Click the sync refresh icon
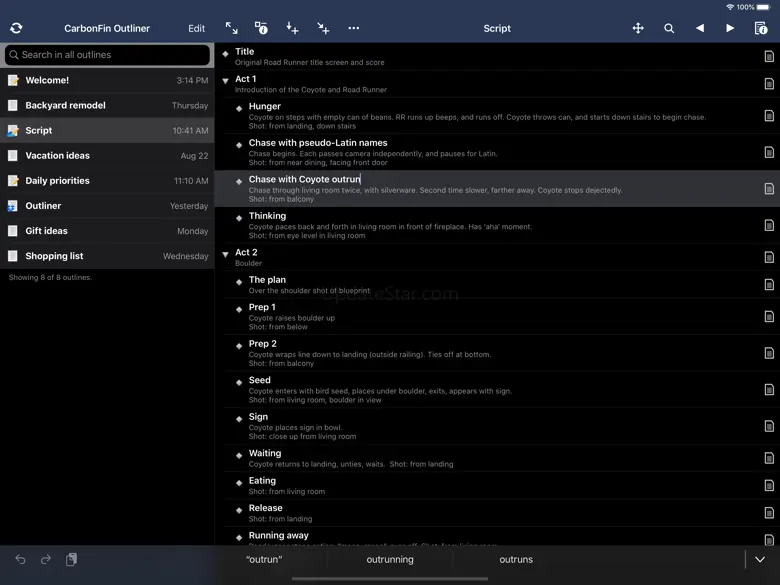This screenshot has width=780, height=585. pyautogui.click(x=16, y=28)
